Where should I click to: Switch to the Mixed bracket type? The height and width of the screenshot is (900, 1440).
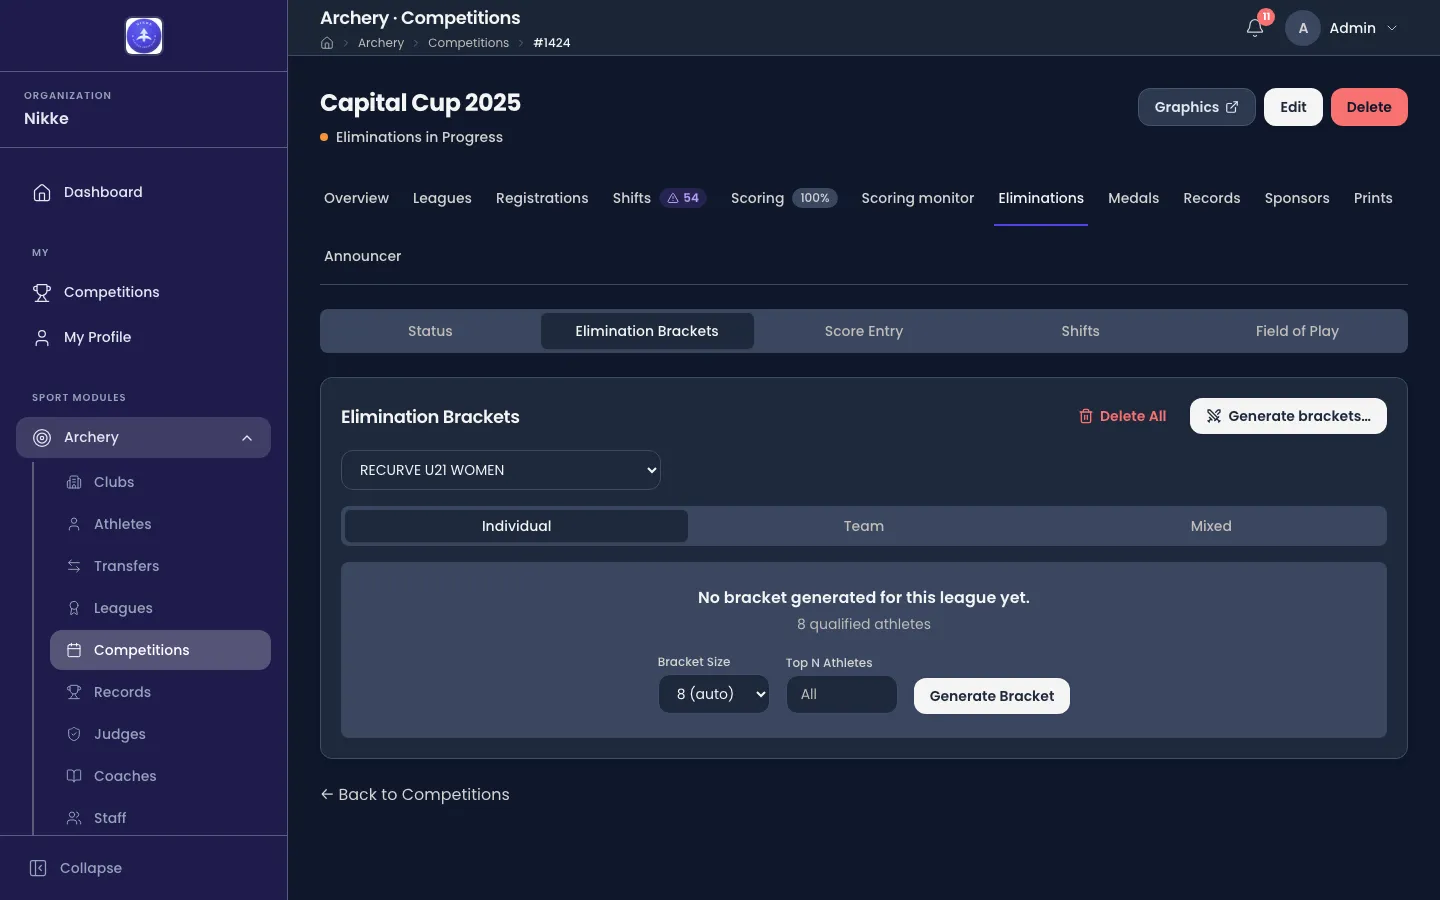1211,526
